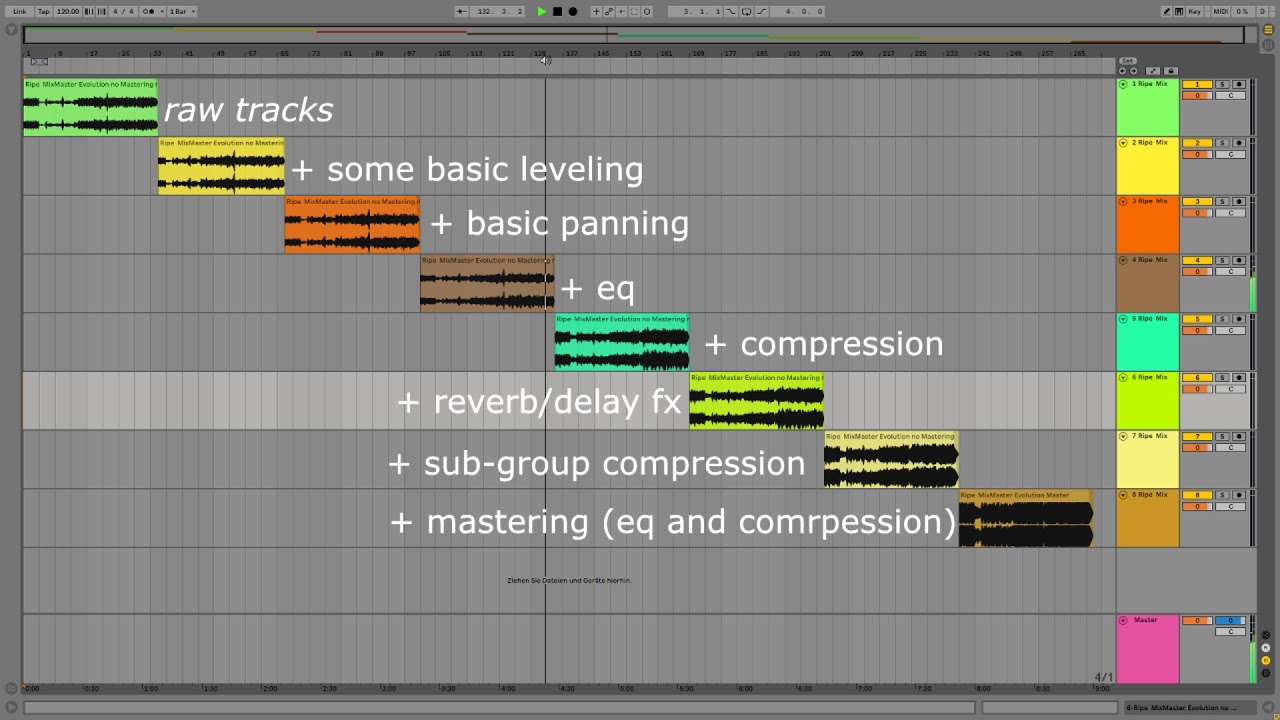Unfold track 5 Ripe Mix
Image resolution: width=1280 pixels, height=720 pixels.
pos(1123,319)
